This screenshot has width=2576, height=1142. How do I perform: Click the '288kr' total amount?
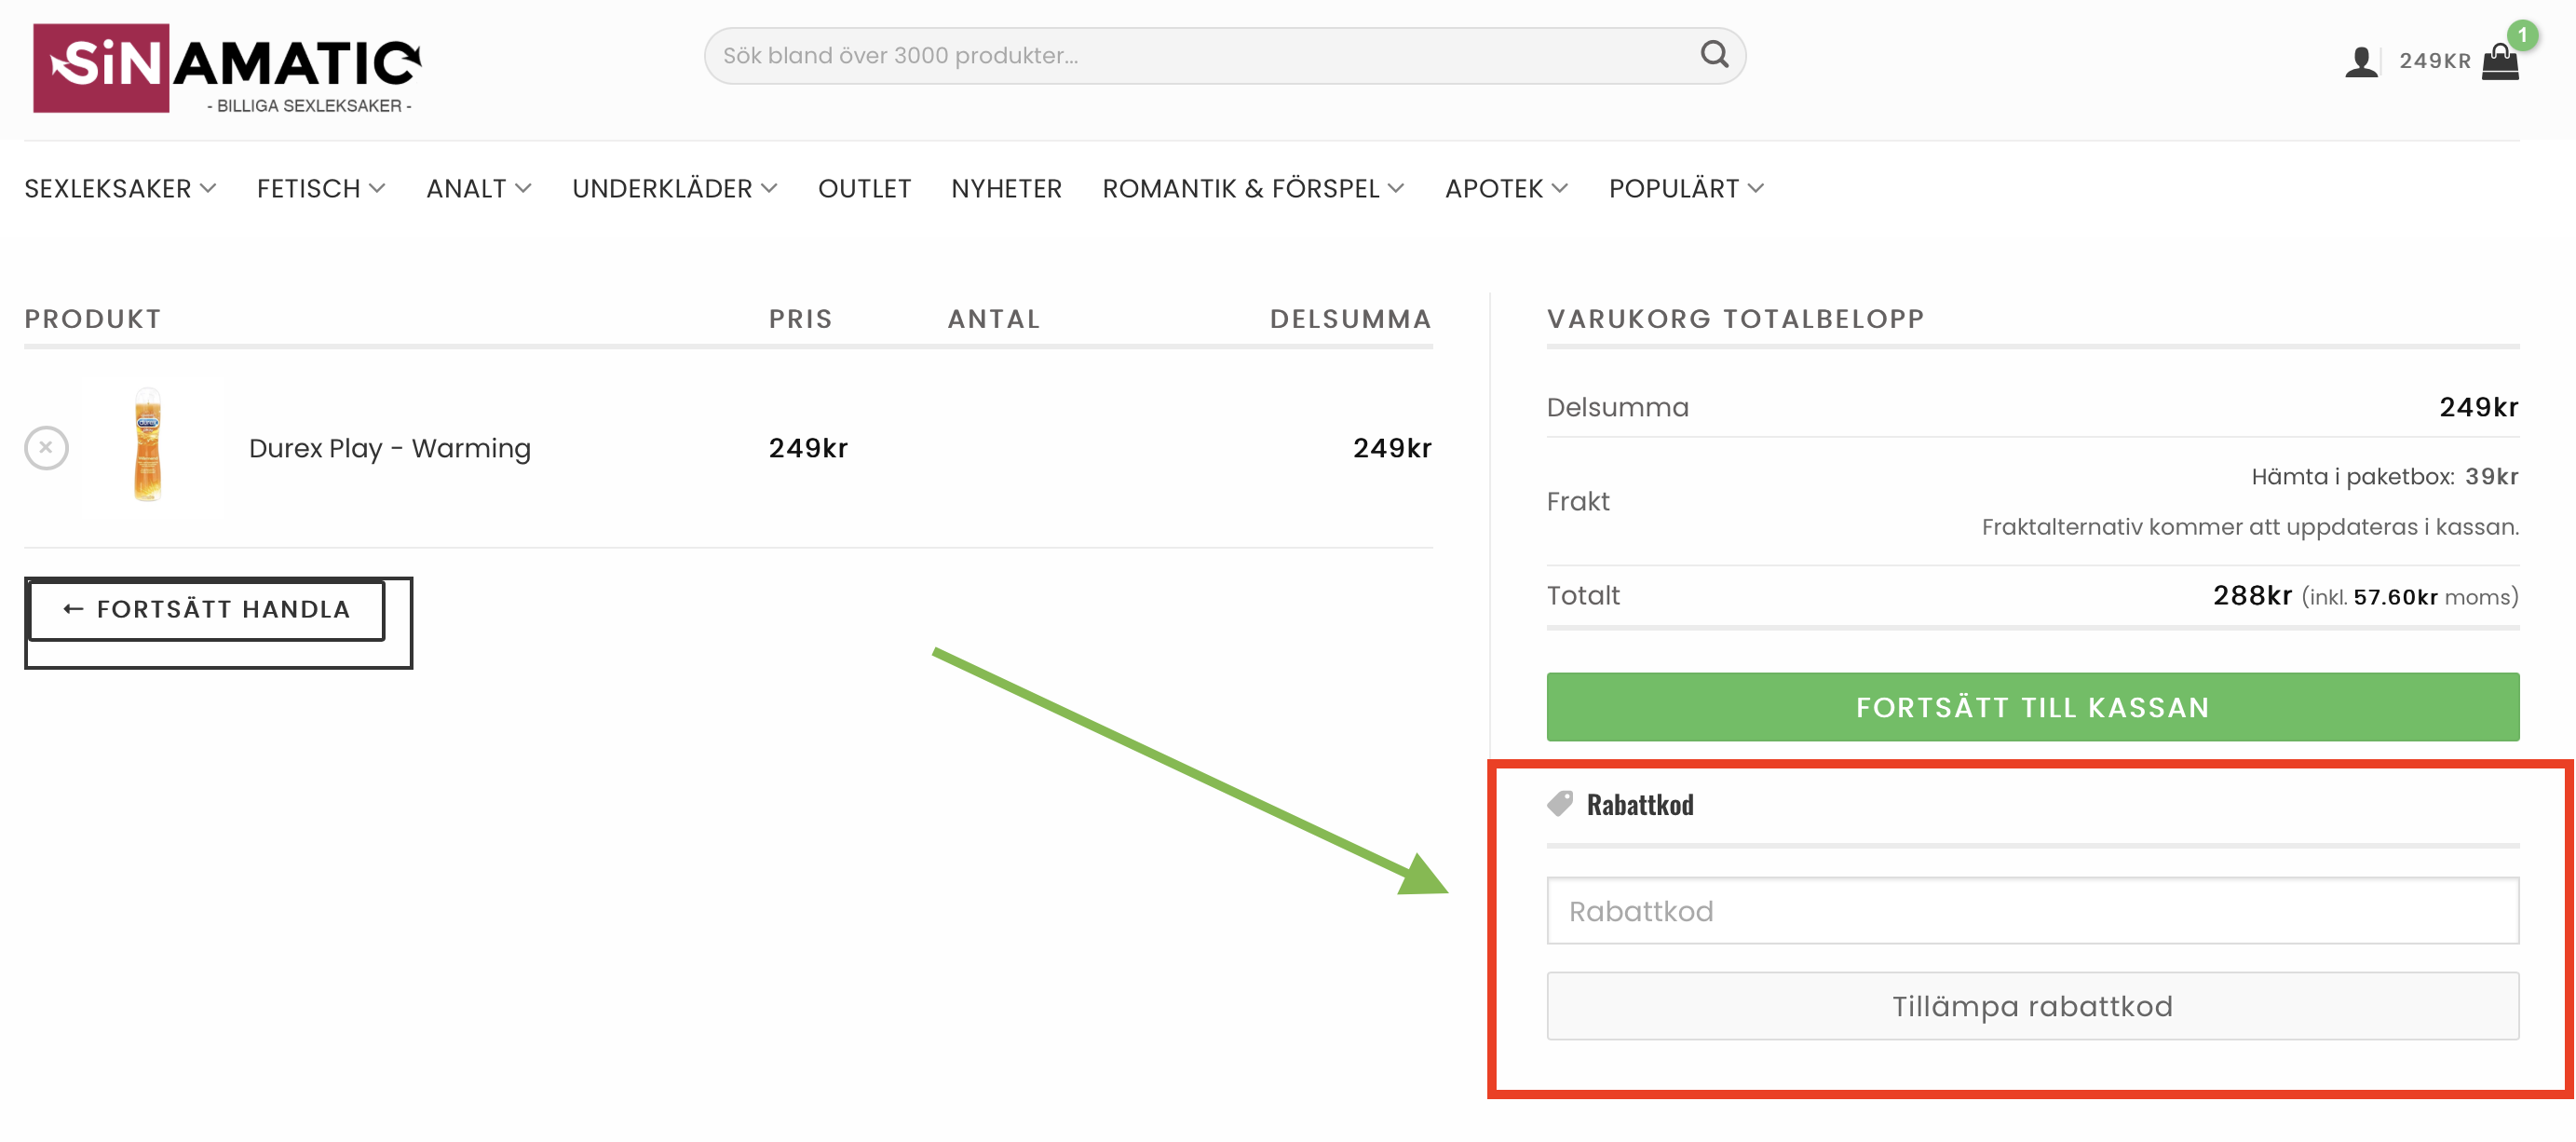click(2251, 596)
